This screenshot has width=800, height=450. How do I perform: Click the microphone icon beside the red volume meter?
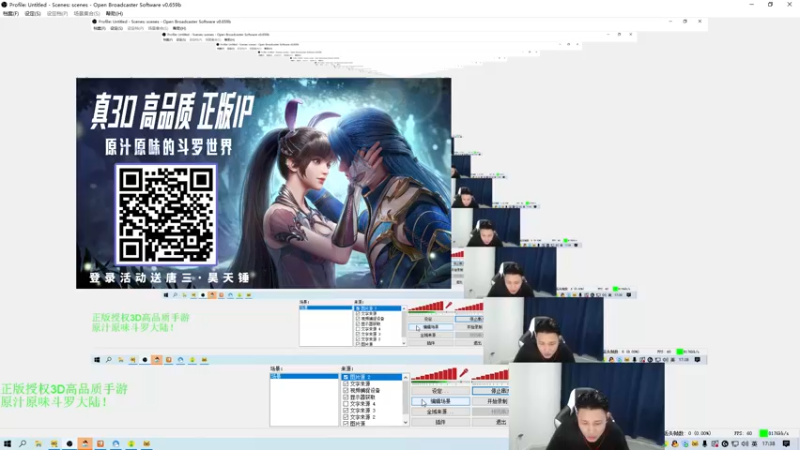point(463,374)
